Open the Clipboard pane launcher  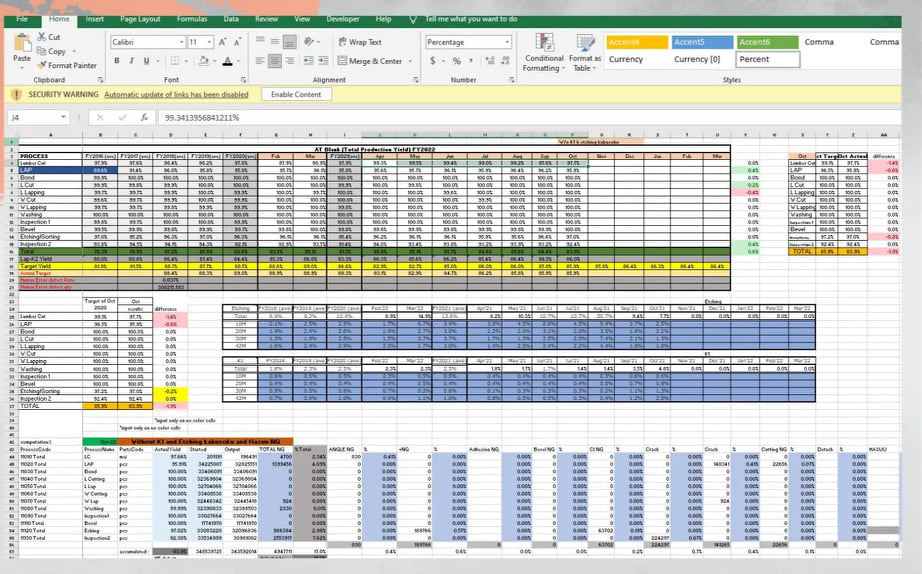tap(101, 79)
